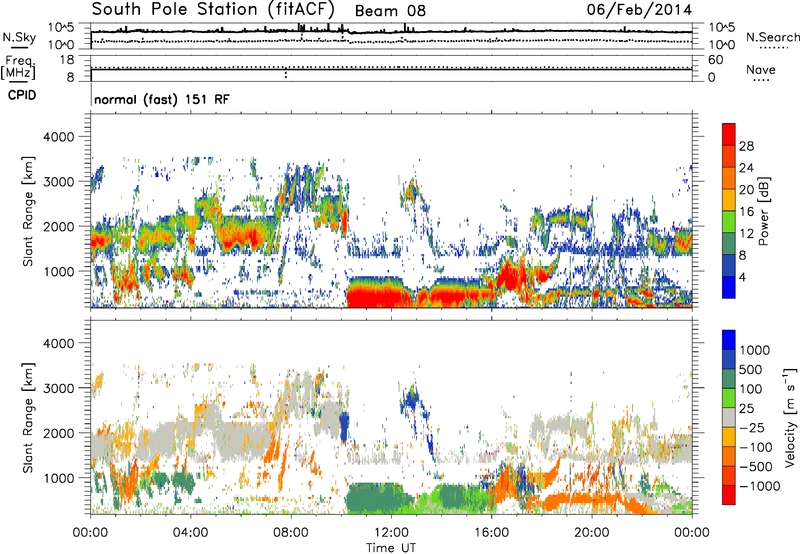The image size is (800, 554).
Task: Click the '18' frequency axis tick
Action: pyautogui.click(x=67, y=60)
